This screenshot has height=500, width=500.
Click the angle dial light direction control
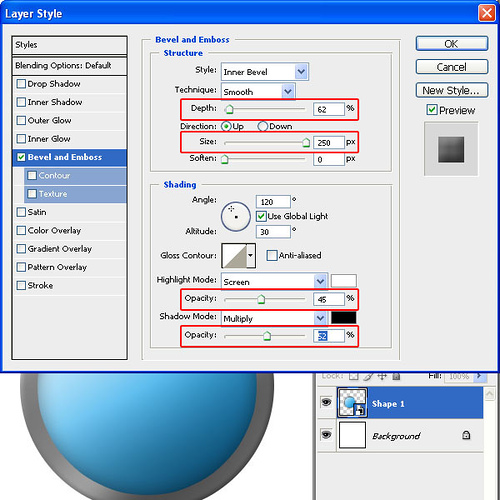236,216
